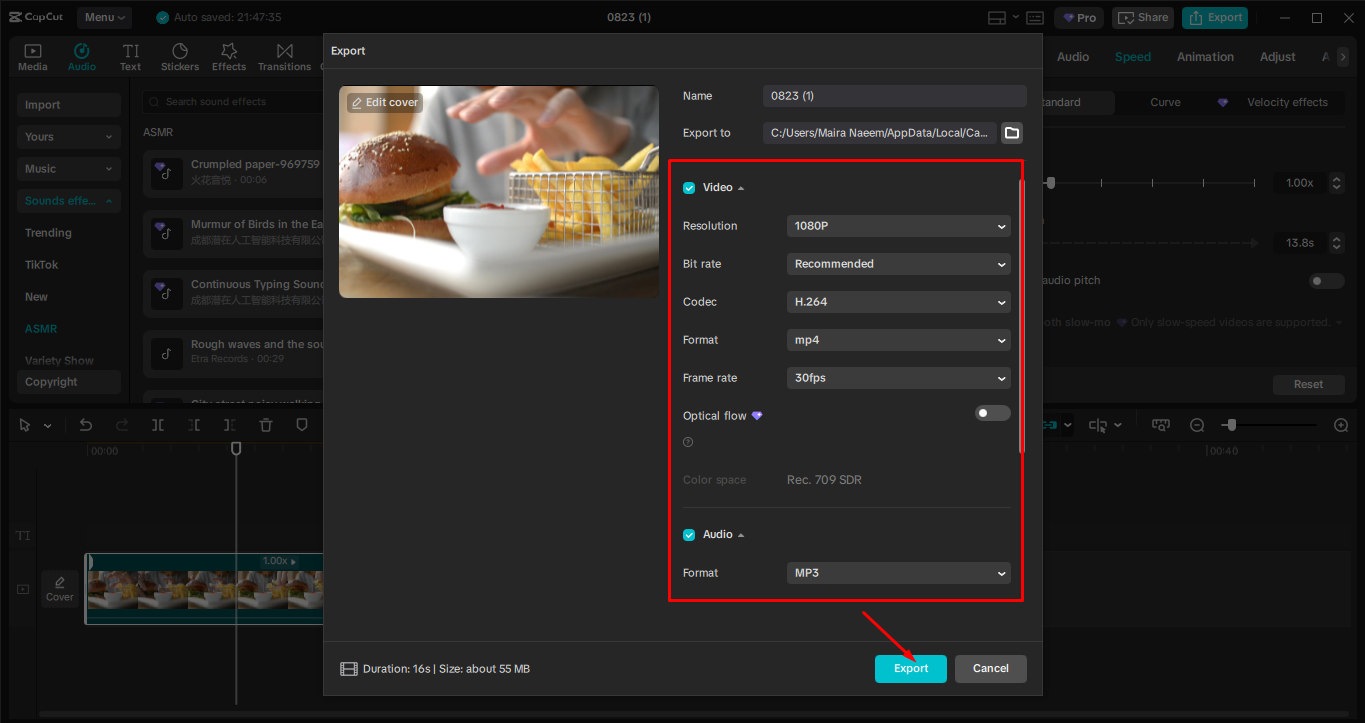Image resolution: width=1365 pixels, height=723 pixels.
Task: Toggle the Optical flow switch
Action: coord(992,412)
